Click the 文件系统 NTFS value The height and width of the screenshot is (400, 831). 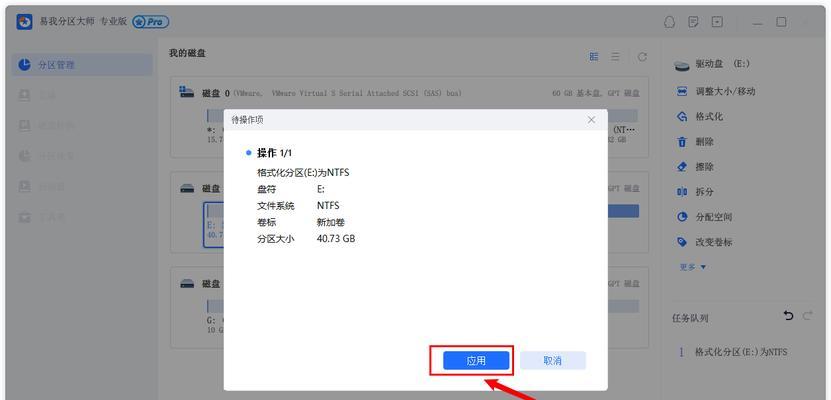pos(328,206)
